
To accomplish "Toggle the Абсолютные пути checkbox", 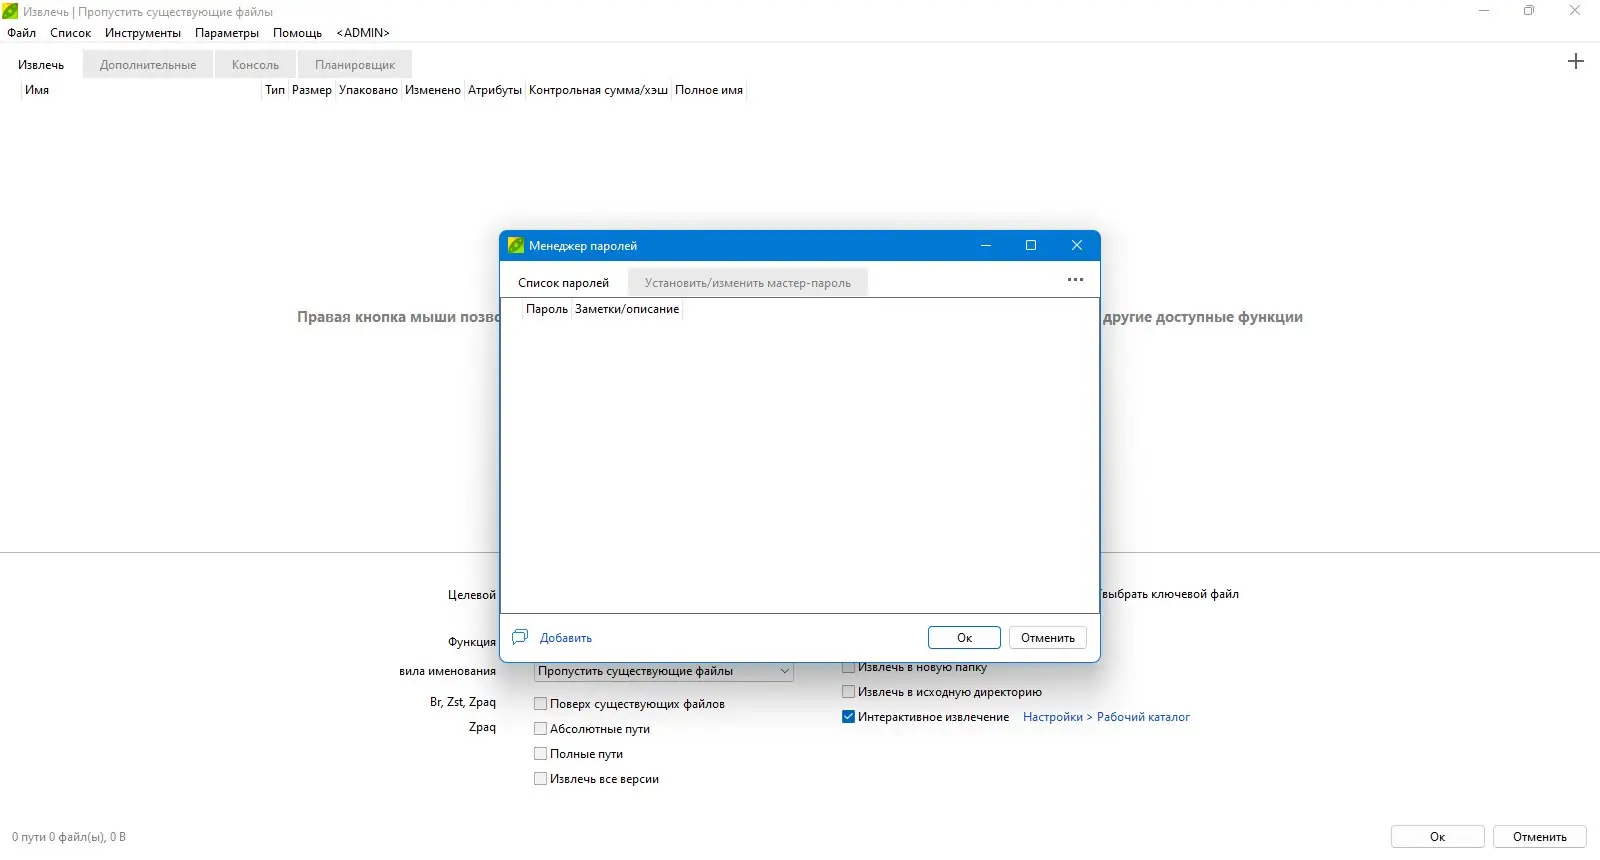I will 540,729.
